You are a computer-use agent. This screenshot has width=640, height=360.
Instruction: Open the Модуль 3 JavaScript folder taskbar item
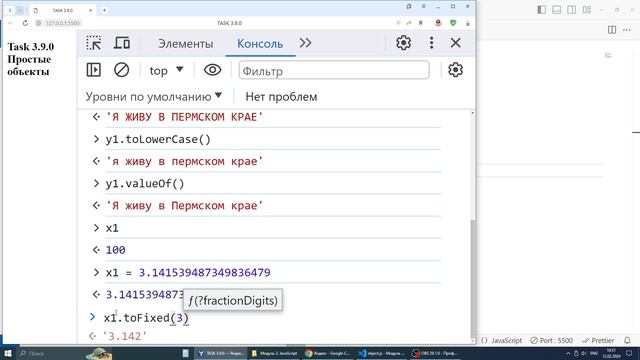(x=275, y=353)
